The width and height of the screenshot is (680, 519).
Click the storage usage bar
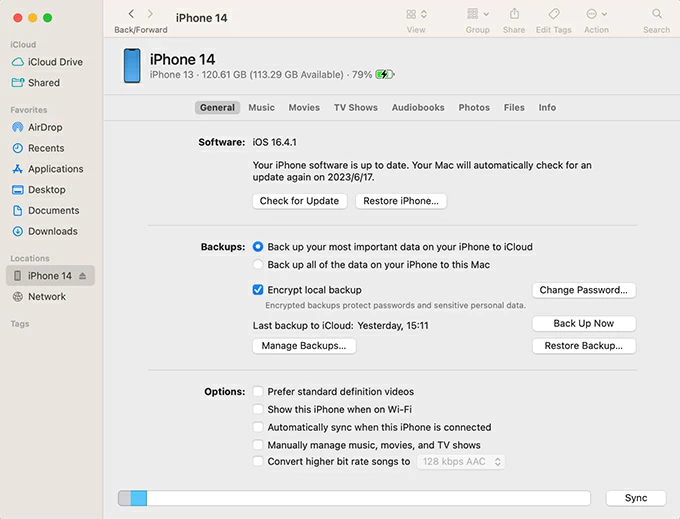354,498
